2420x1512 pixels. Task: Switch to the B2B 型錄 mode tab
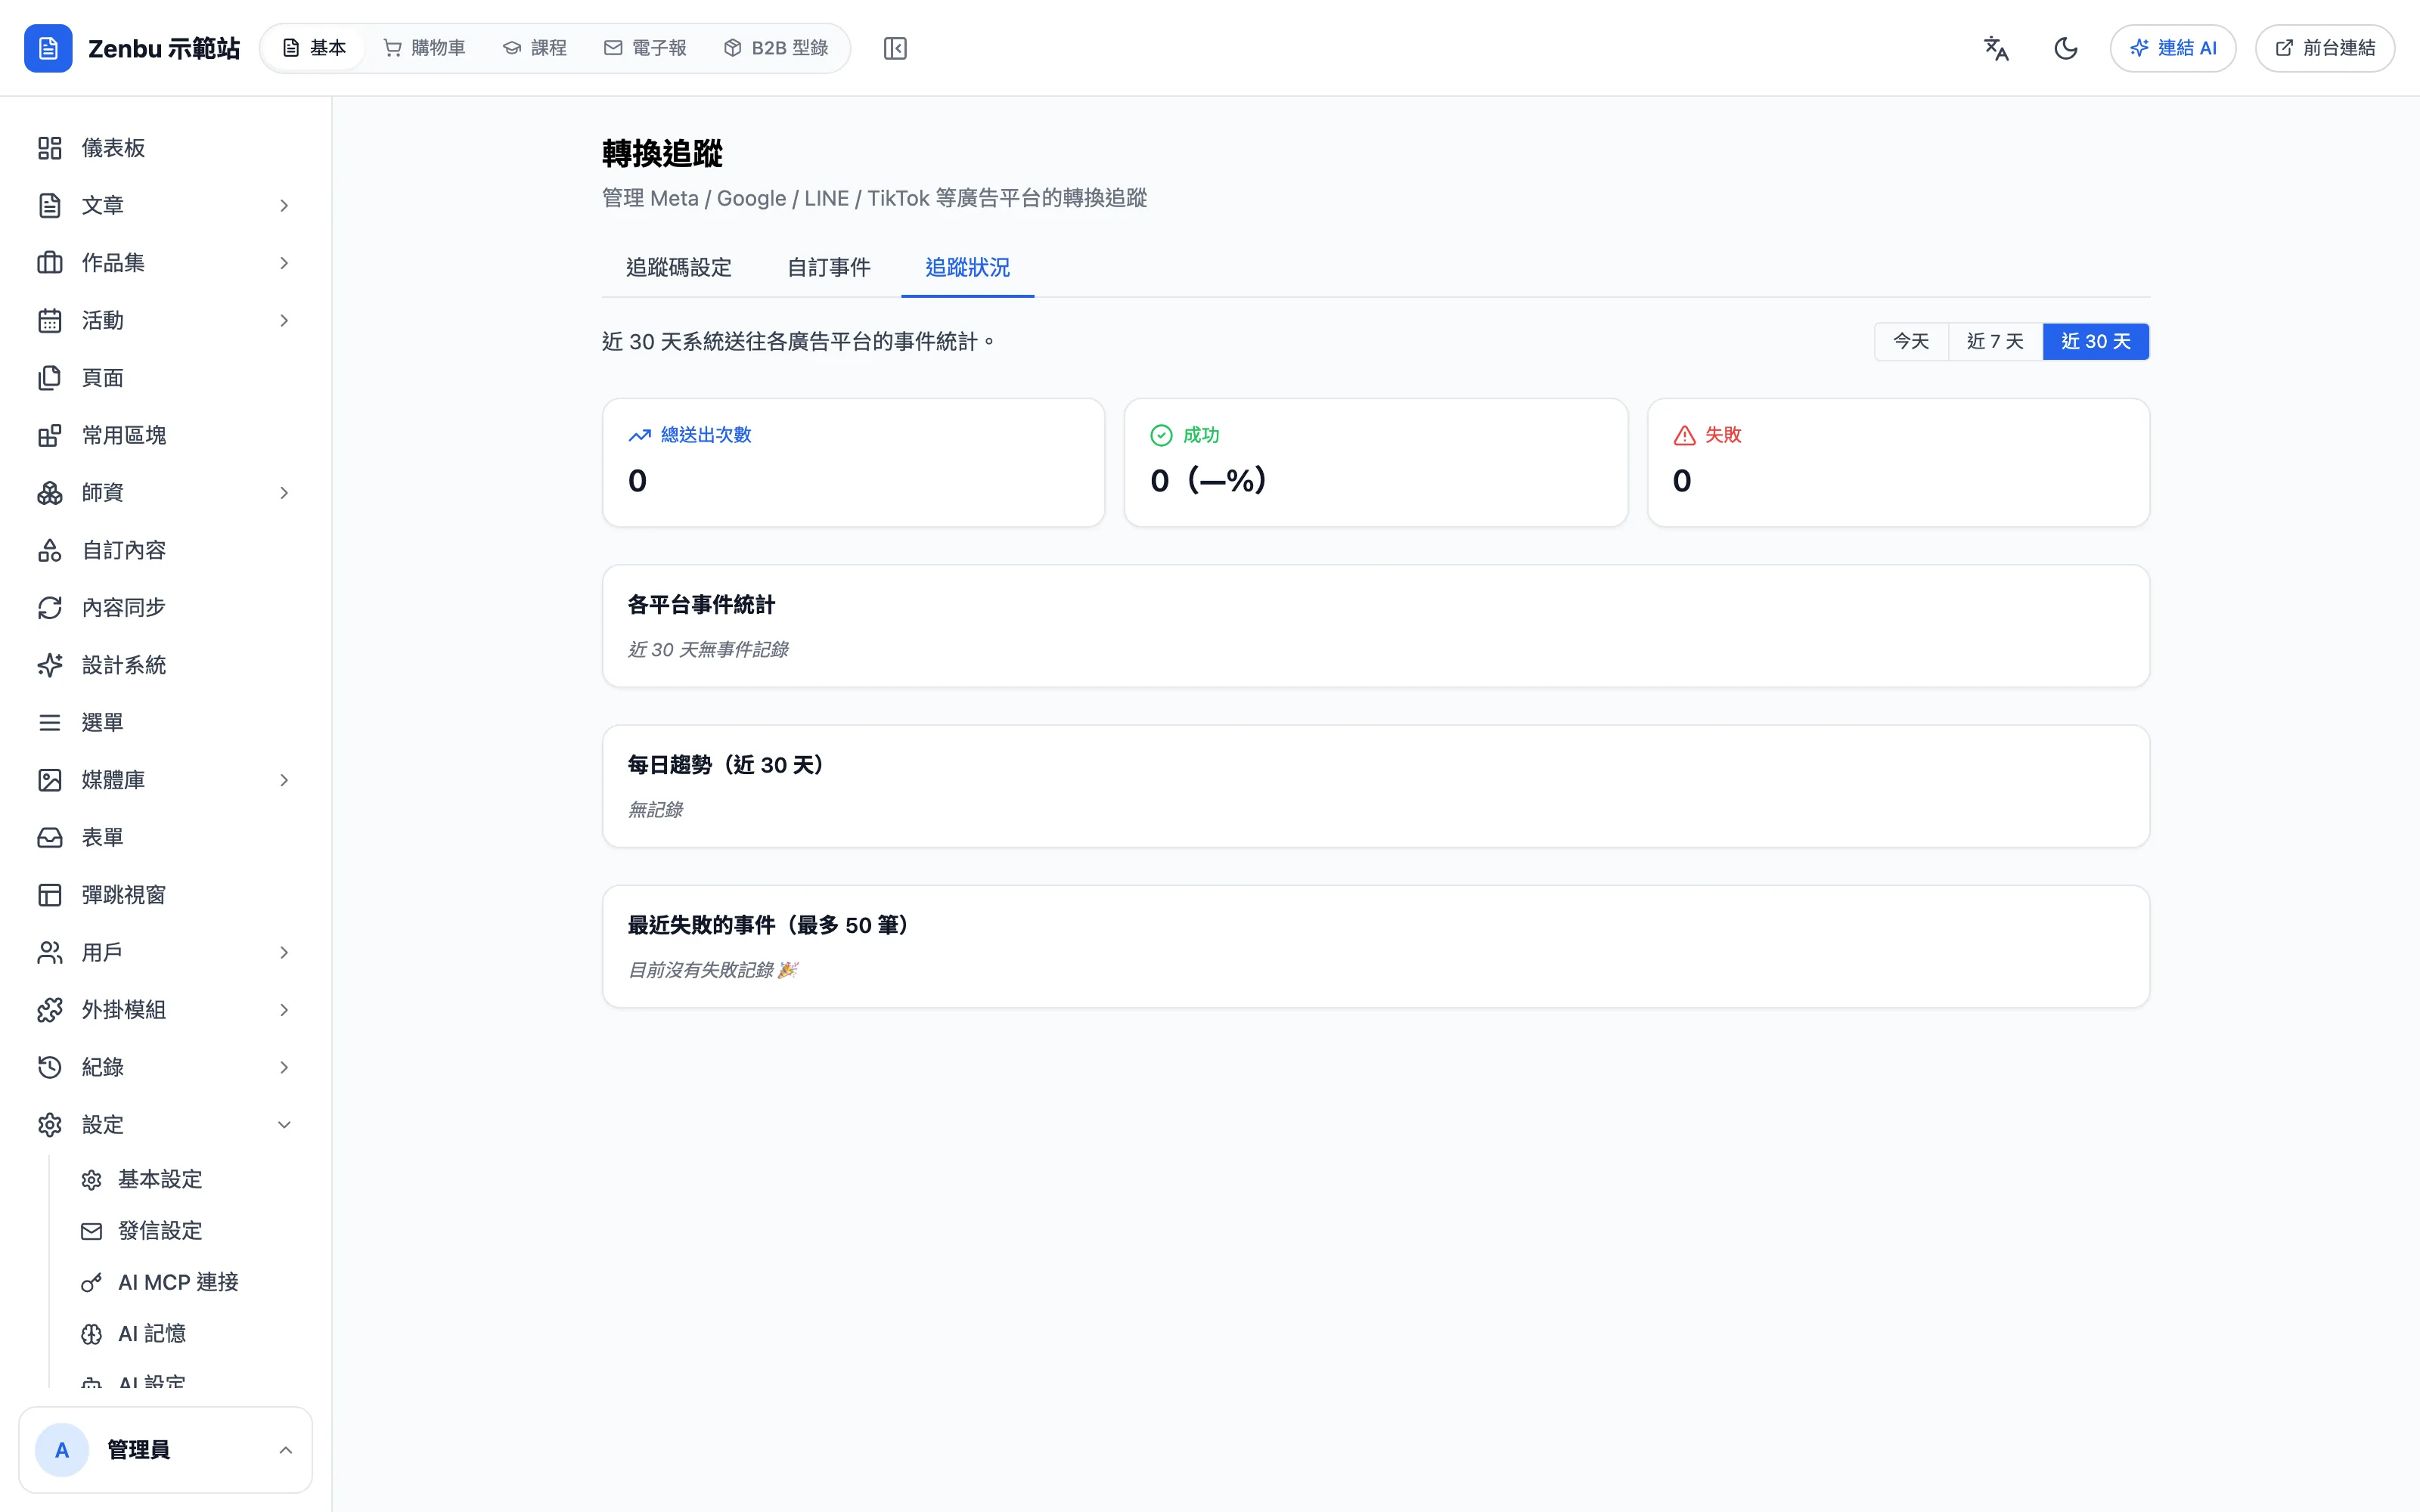776,48
